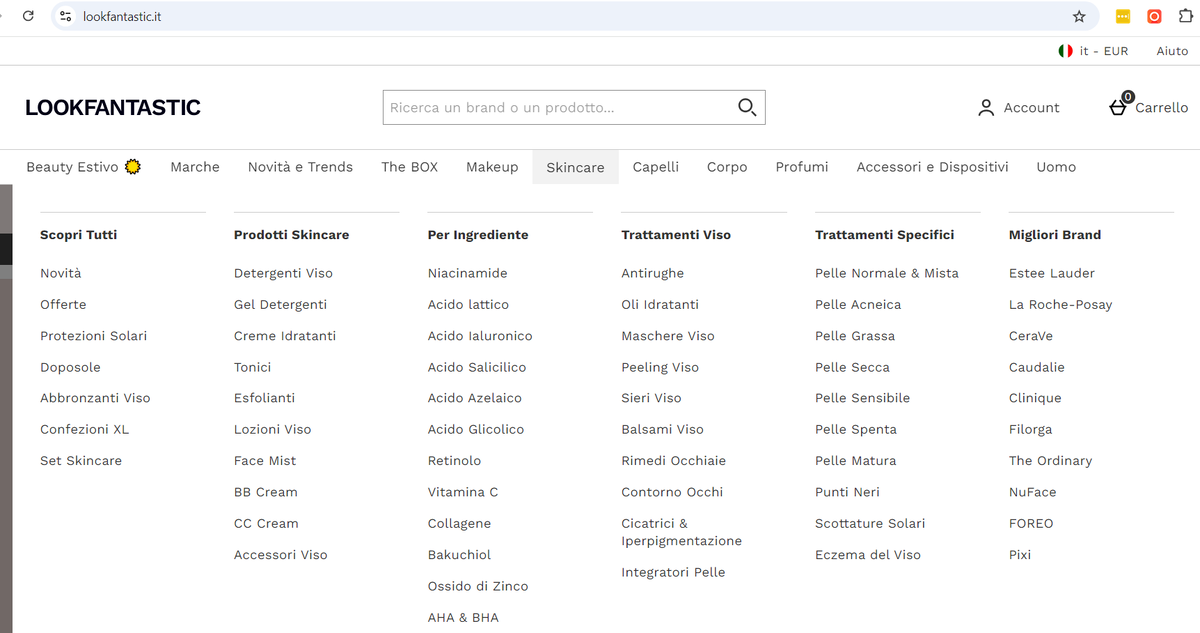Open Accessori e Dispositivi menu
Screen dimensions: 1200x633
point(932,167)
